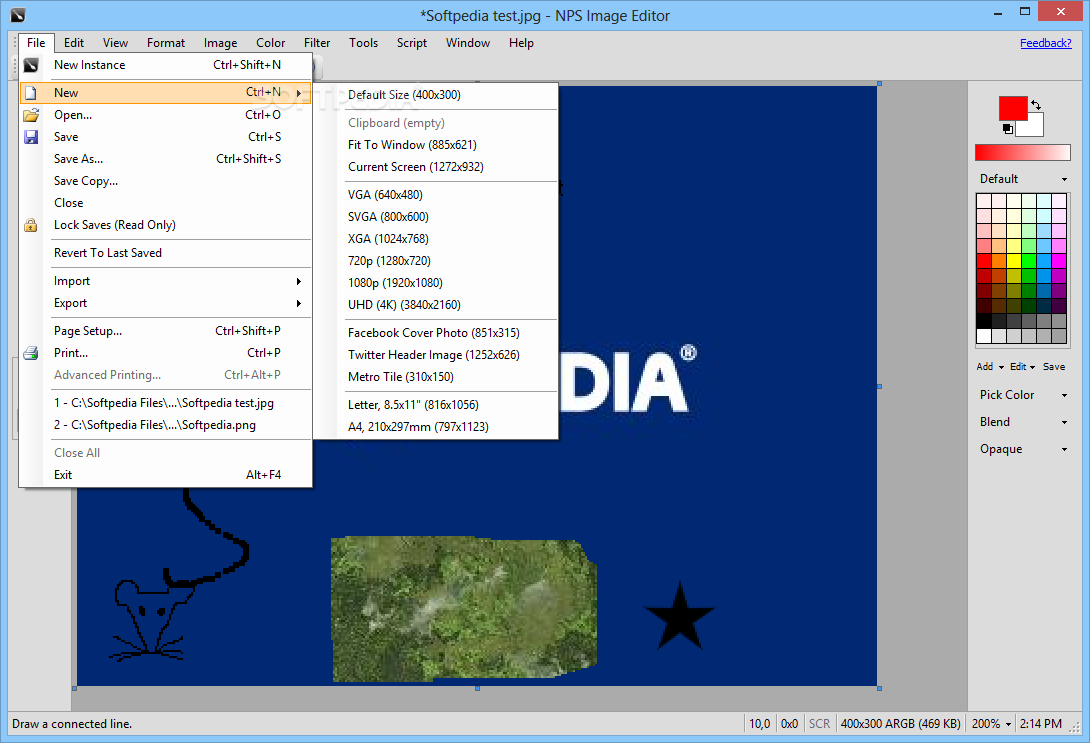The height and width of the screenshot is (743, 1090).
Task: Create new Default Size (400x300) image
Action: (436, 95)
